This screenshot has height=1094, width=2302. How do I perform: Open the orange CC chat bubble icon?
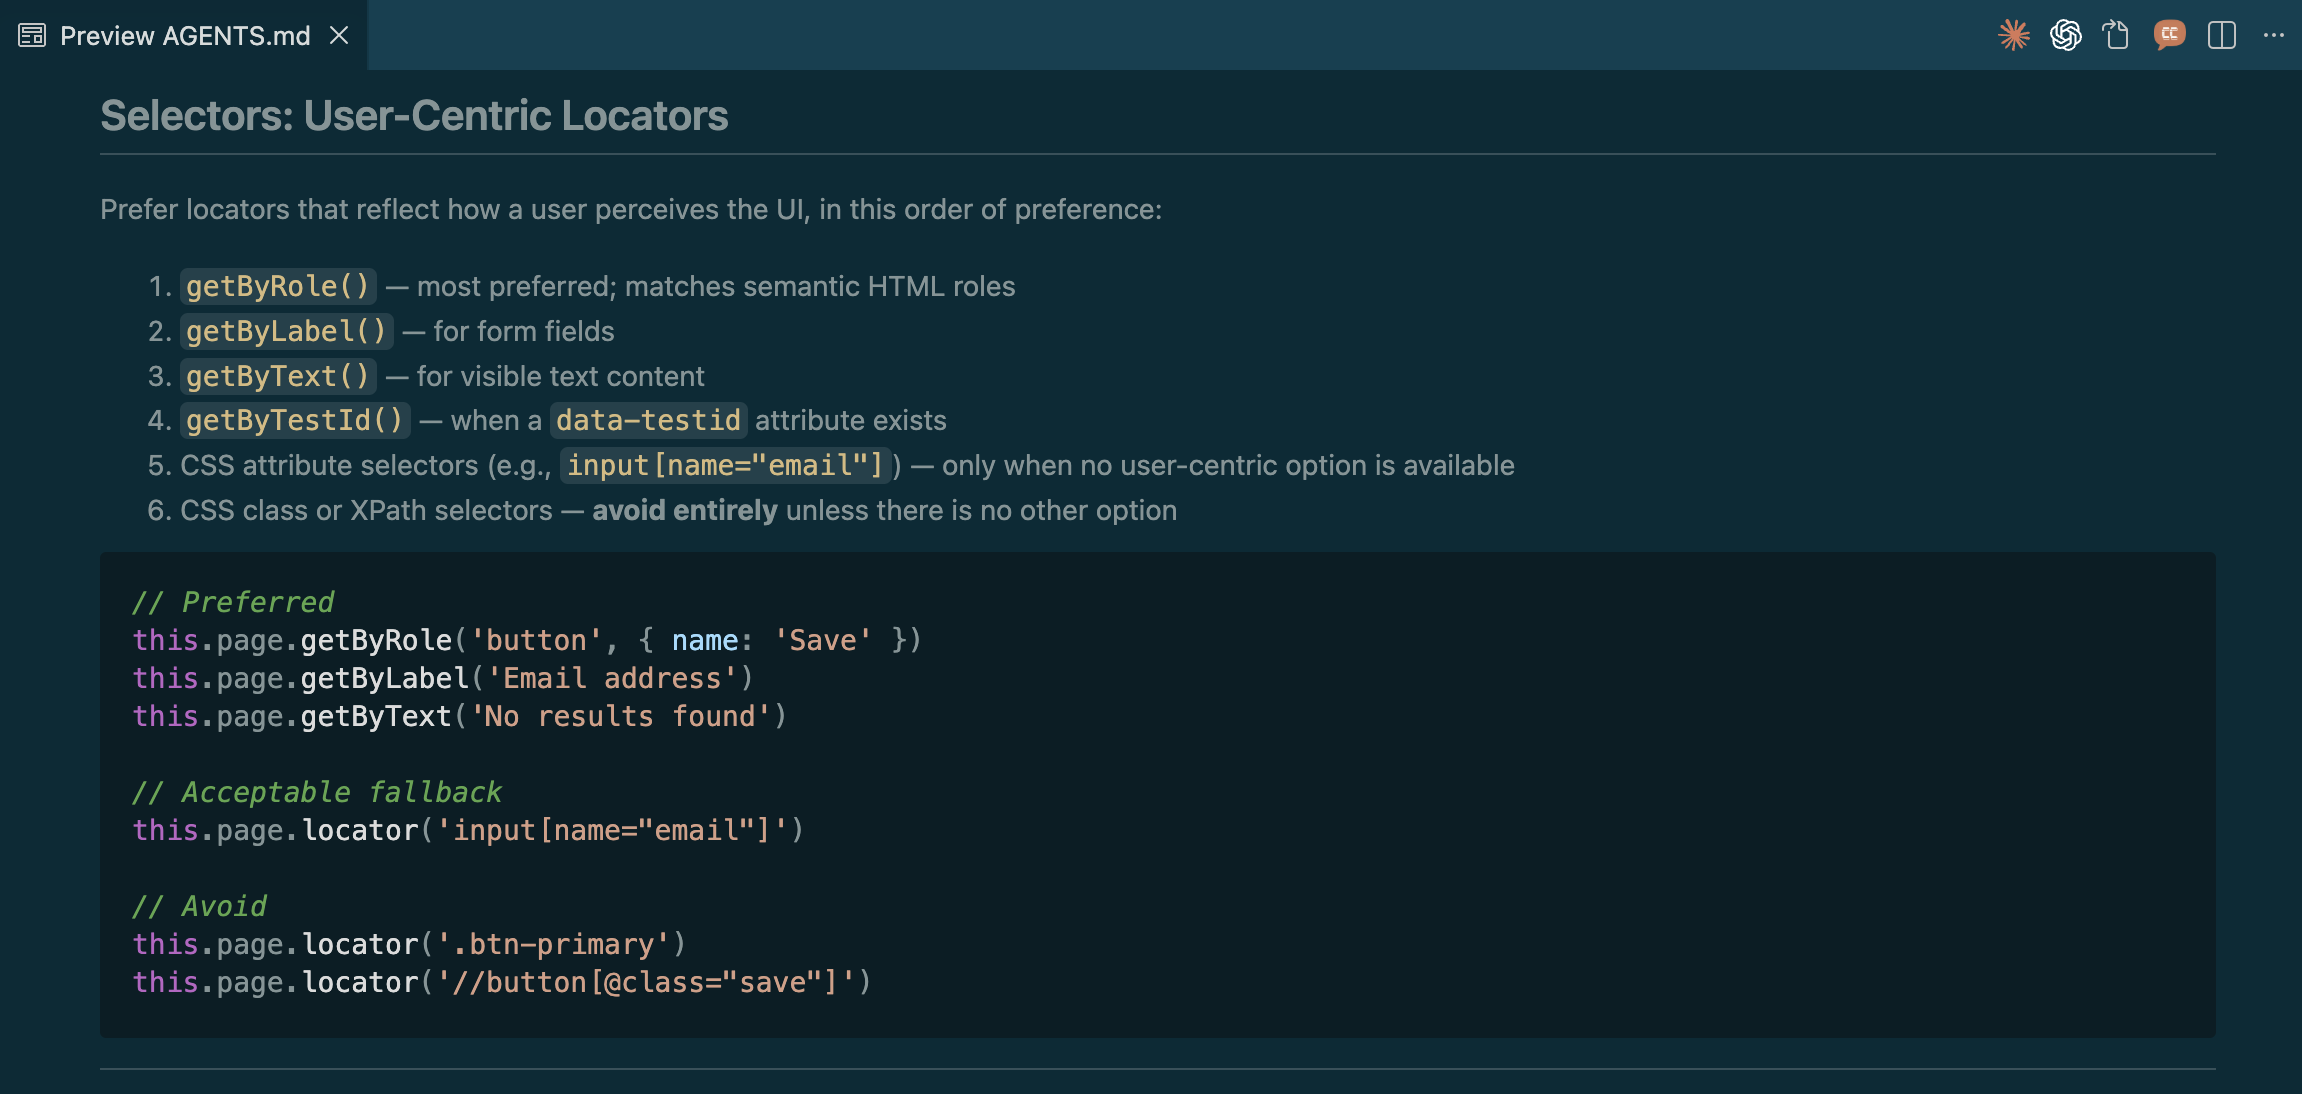(x=2170, y=35)
